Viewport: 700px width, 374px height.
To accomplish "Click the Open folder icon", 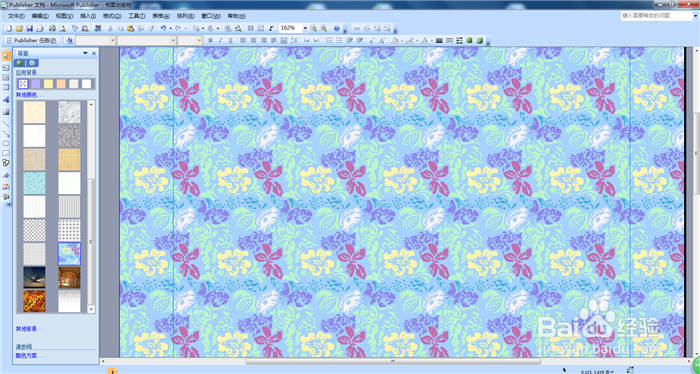I will coord(19,29).
